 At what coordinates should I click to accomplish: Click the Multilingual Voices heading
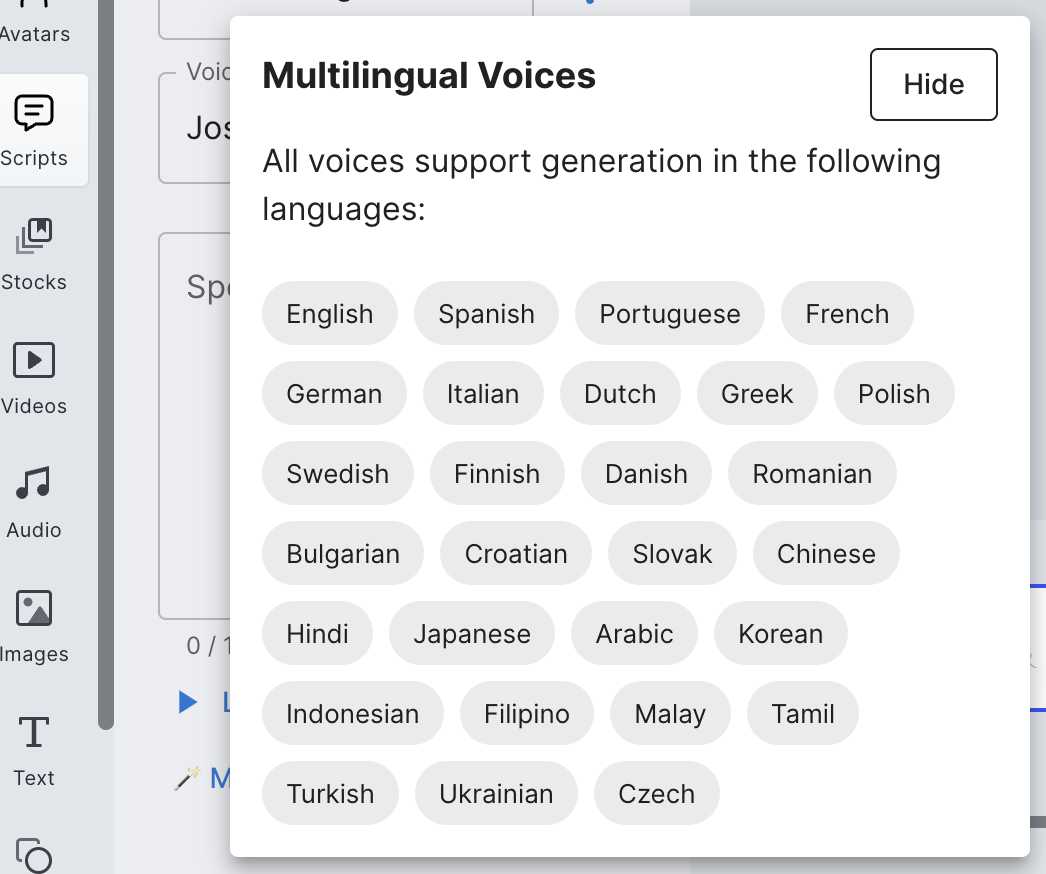tap(429, 75)
